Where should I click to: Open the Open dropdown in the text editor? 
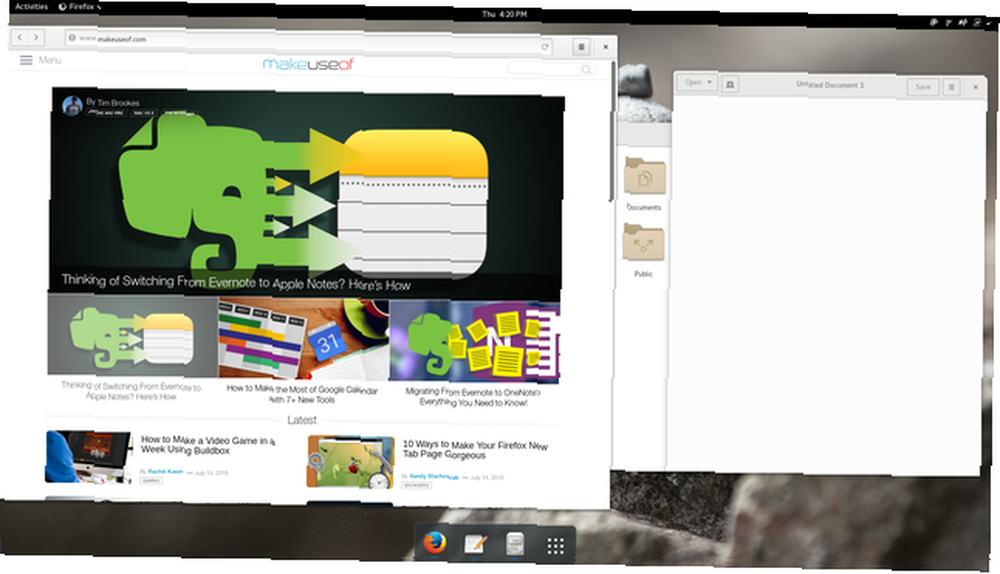pos(698,82)
